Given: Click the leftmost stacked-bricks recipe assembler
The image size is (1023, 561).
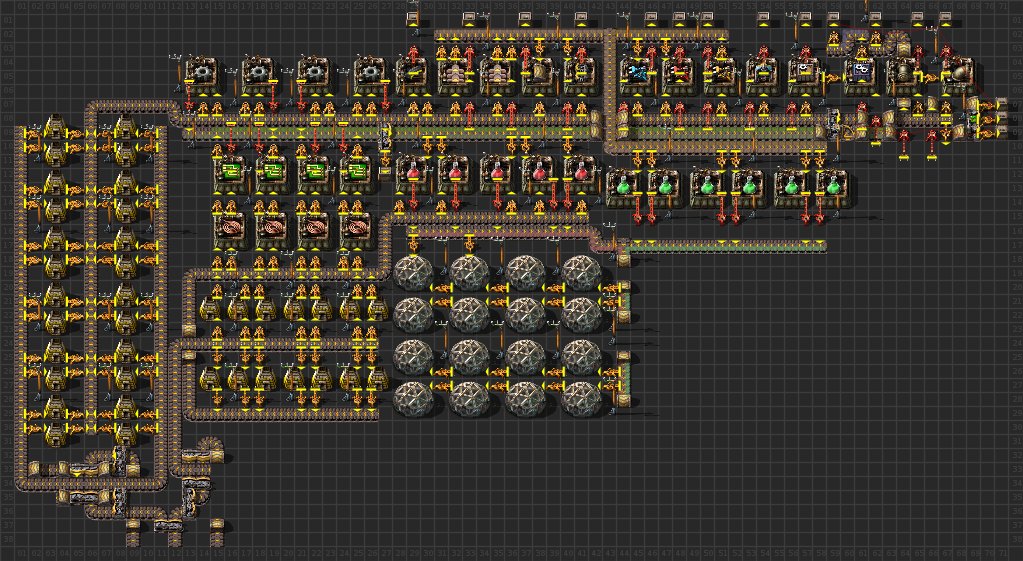Looking at the screenshot, I should [456, 73].
